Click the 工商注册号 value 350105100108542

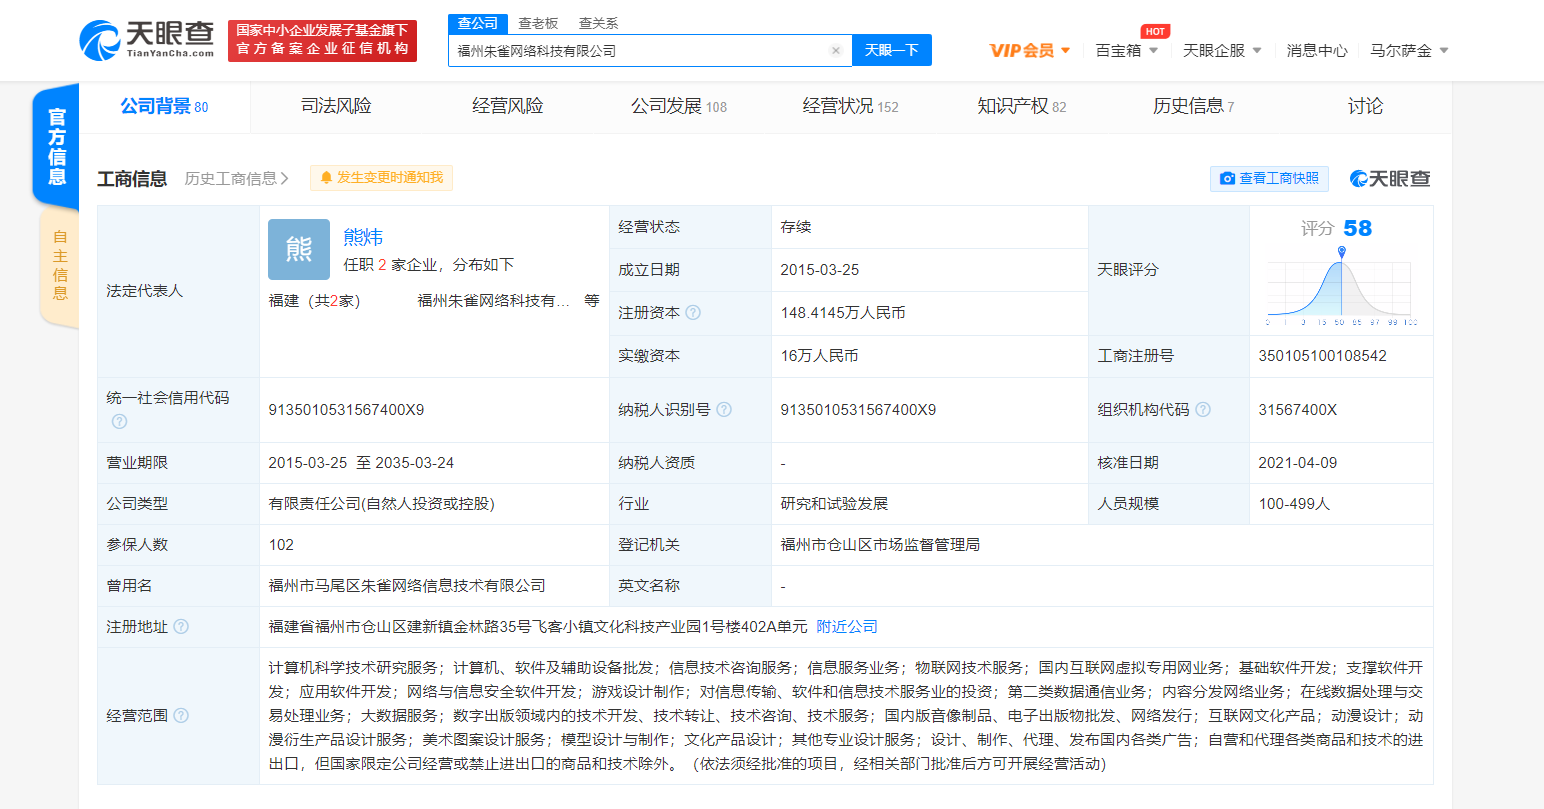click(x=1322, y=356)
